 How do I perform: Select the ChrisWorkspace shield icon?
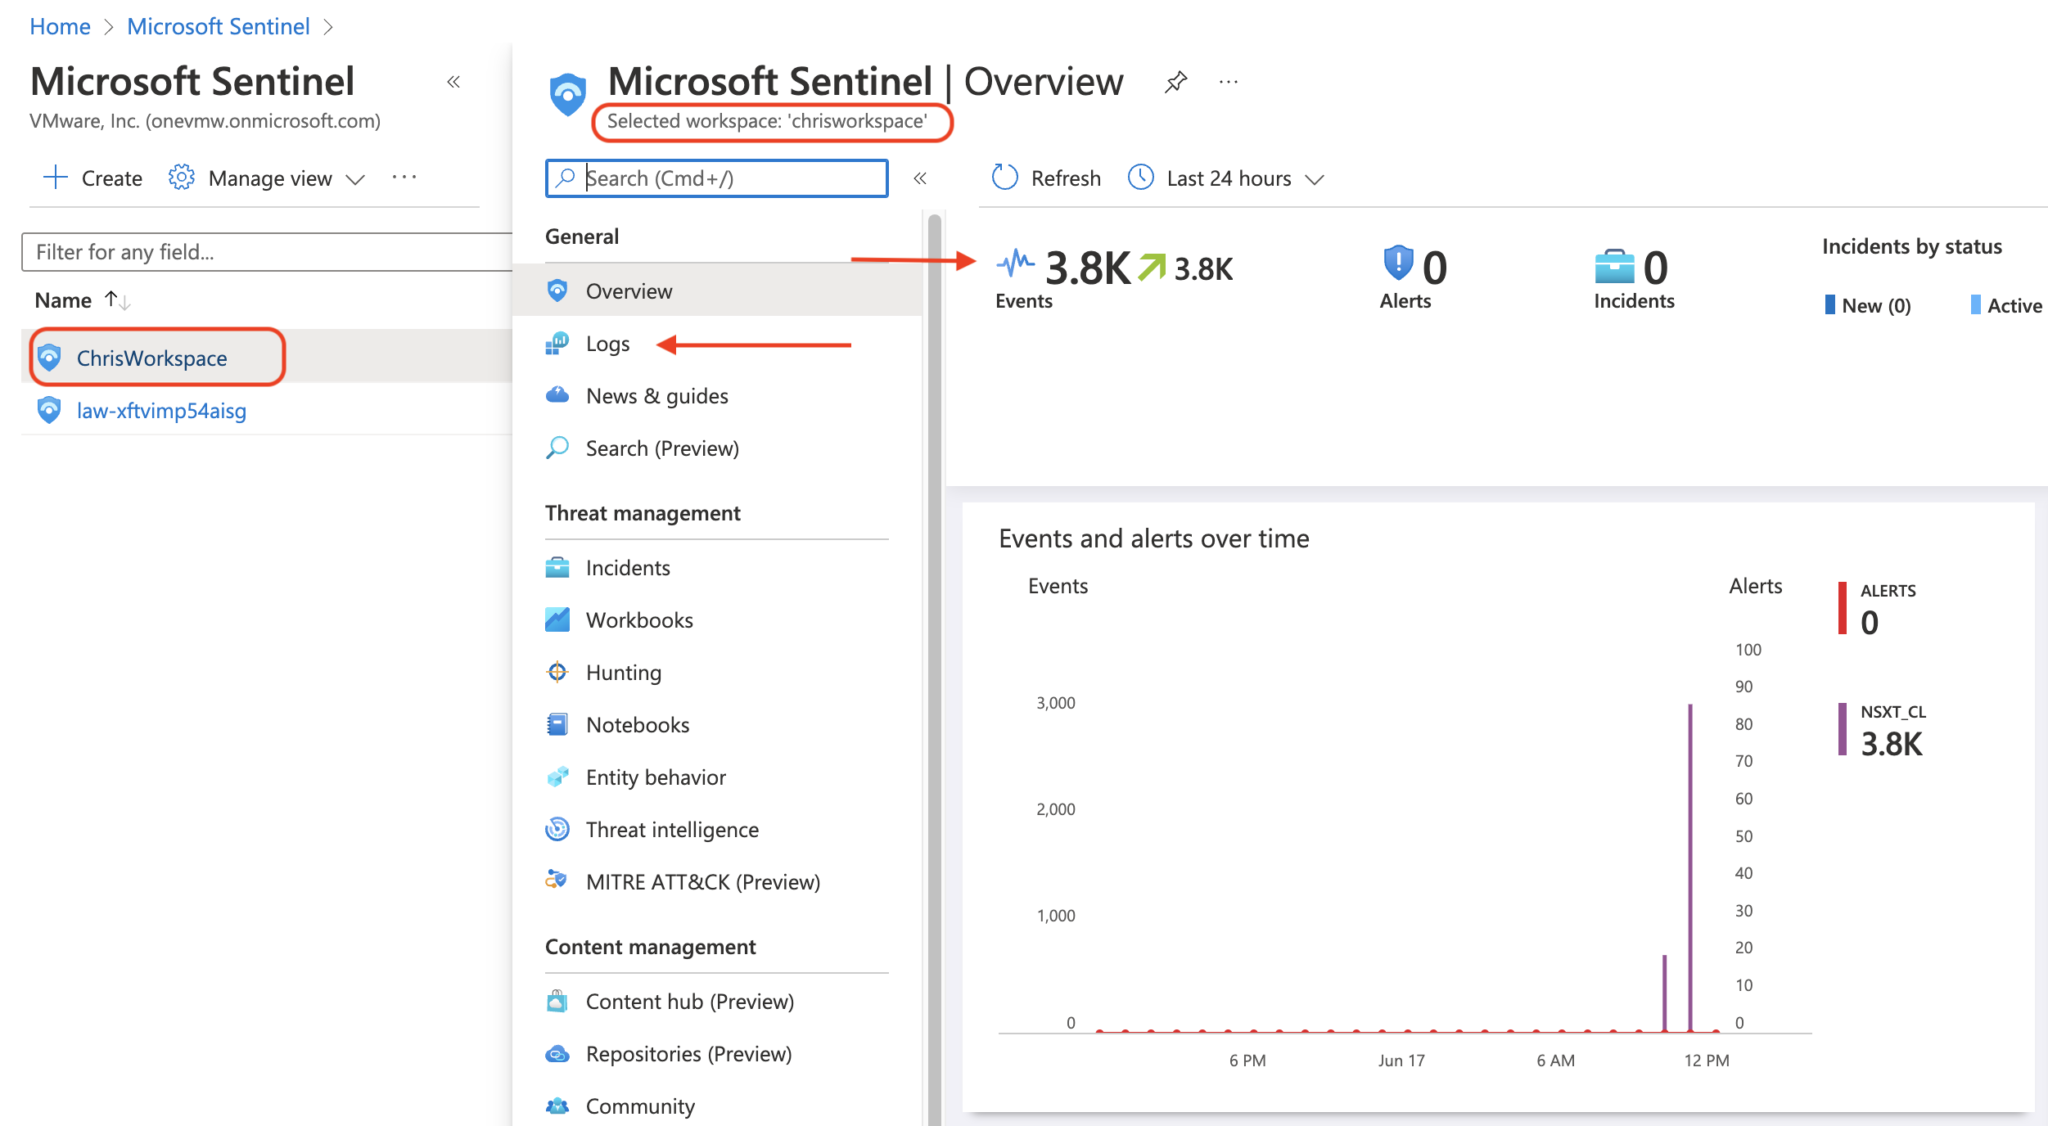coord(49,357)
